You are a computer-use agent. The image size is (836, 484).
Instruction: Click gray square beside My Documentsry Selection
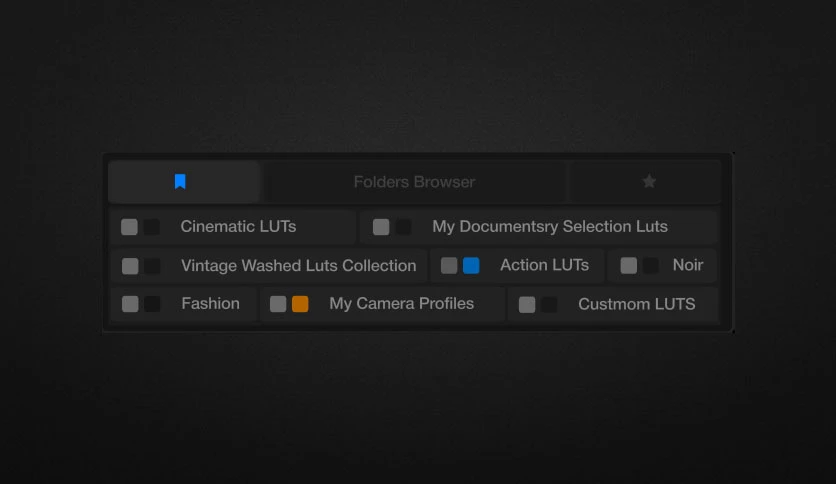pyautogui.click(x=381, y=227)
